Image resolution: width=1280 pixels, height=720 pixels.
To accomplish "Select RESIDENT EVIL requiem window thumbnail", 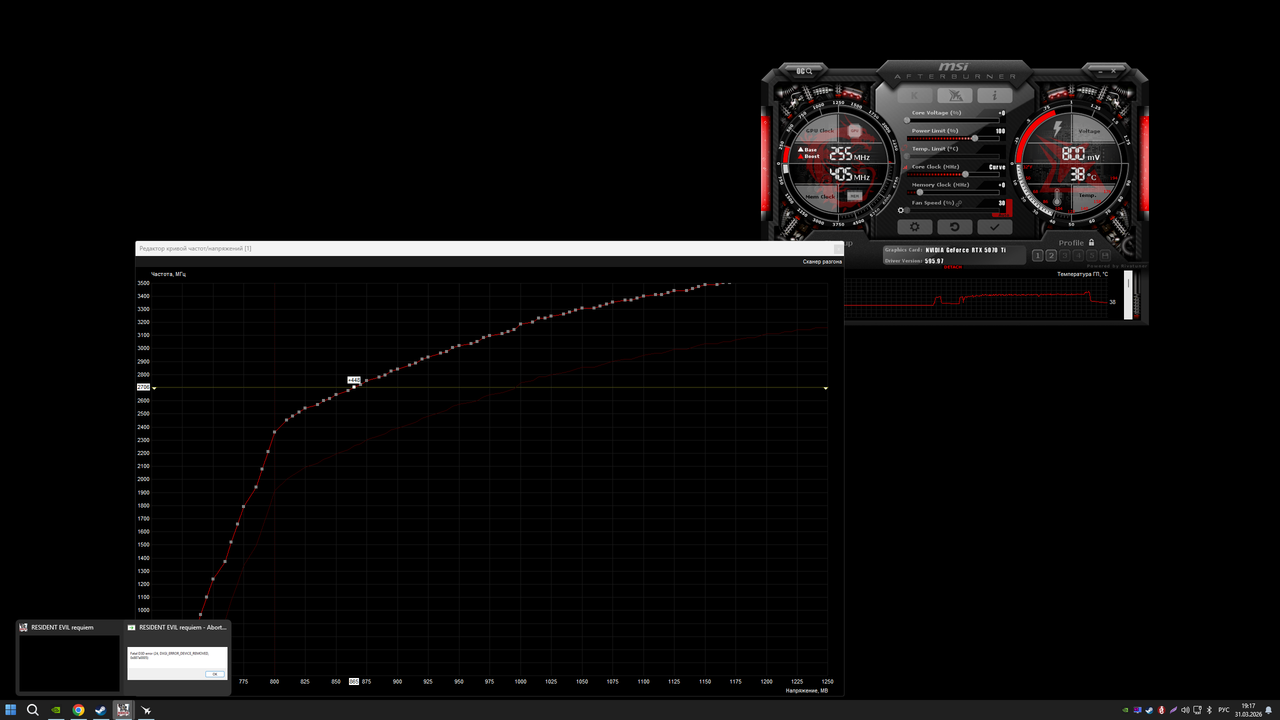I will pos(69,657).
